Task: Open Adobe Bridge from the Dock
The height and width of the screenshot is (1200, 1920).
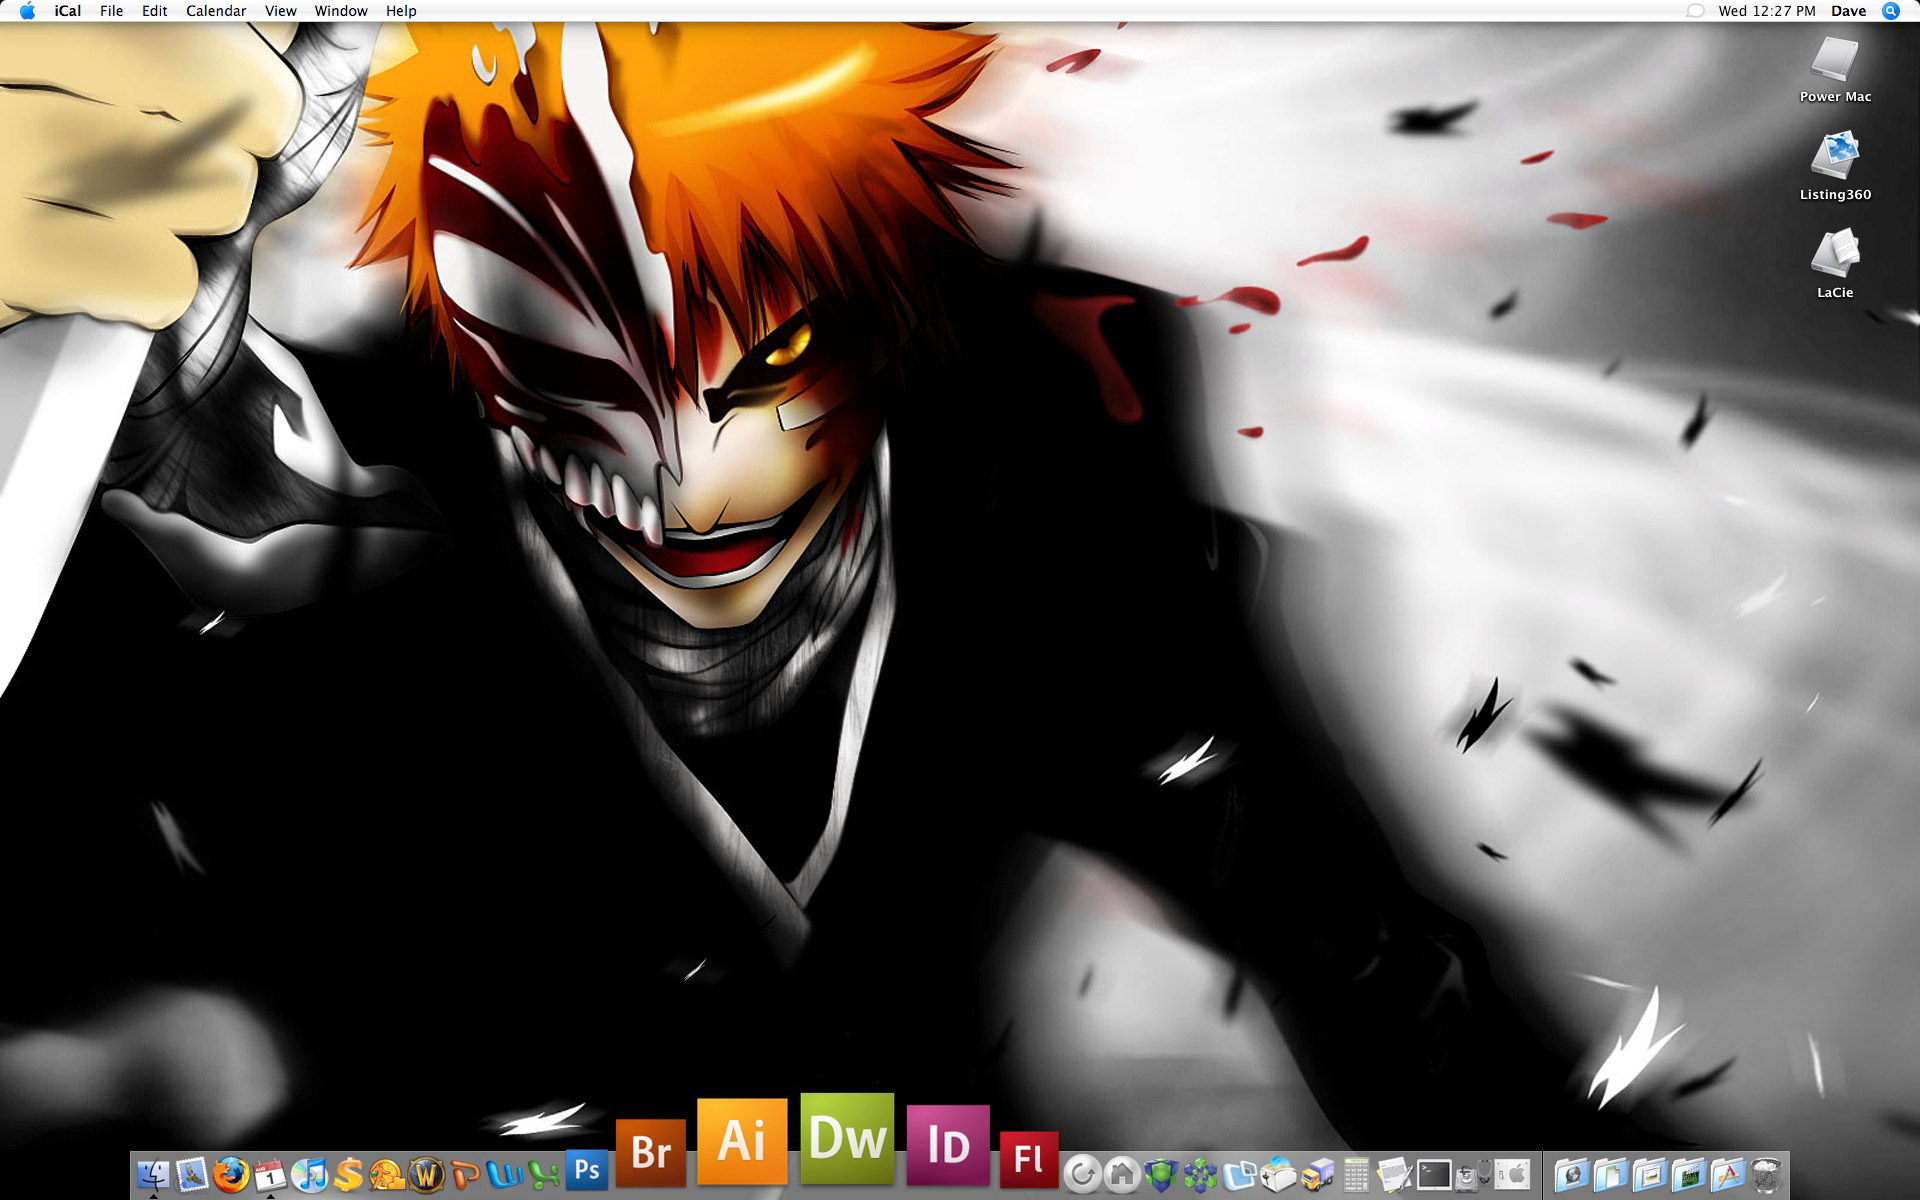Action: 651,1152
